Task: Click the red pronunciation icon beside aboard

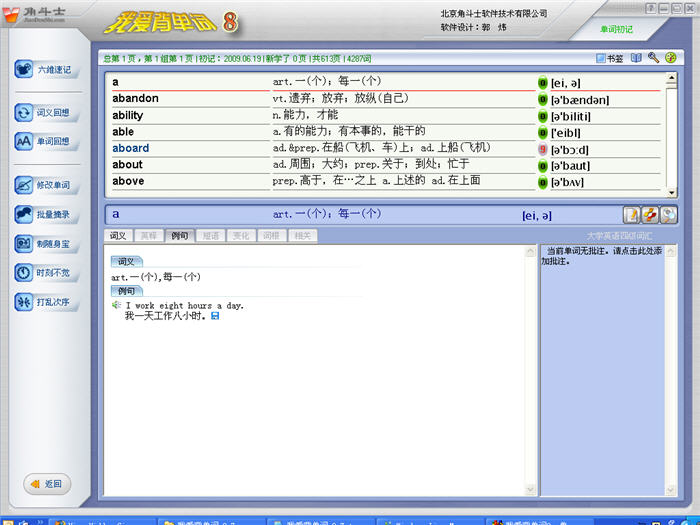Action: click(543, 149)
